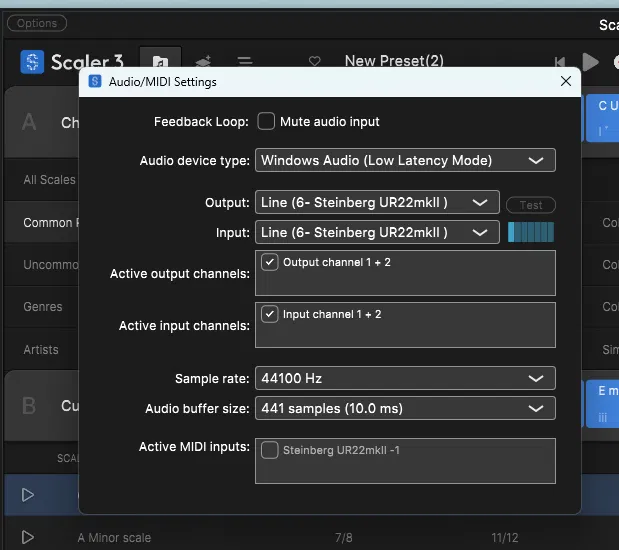Click the learn graduation cap icon
This screenshot has width=619, height=550.
tap(203, 61)
